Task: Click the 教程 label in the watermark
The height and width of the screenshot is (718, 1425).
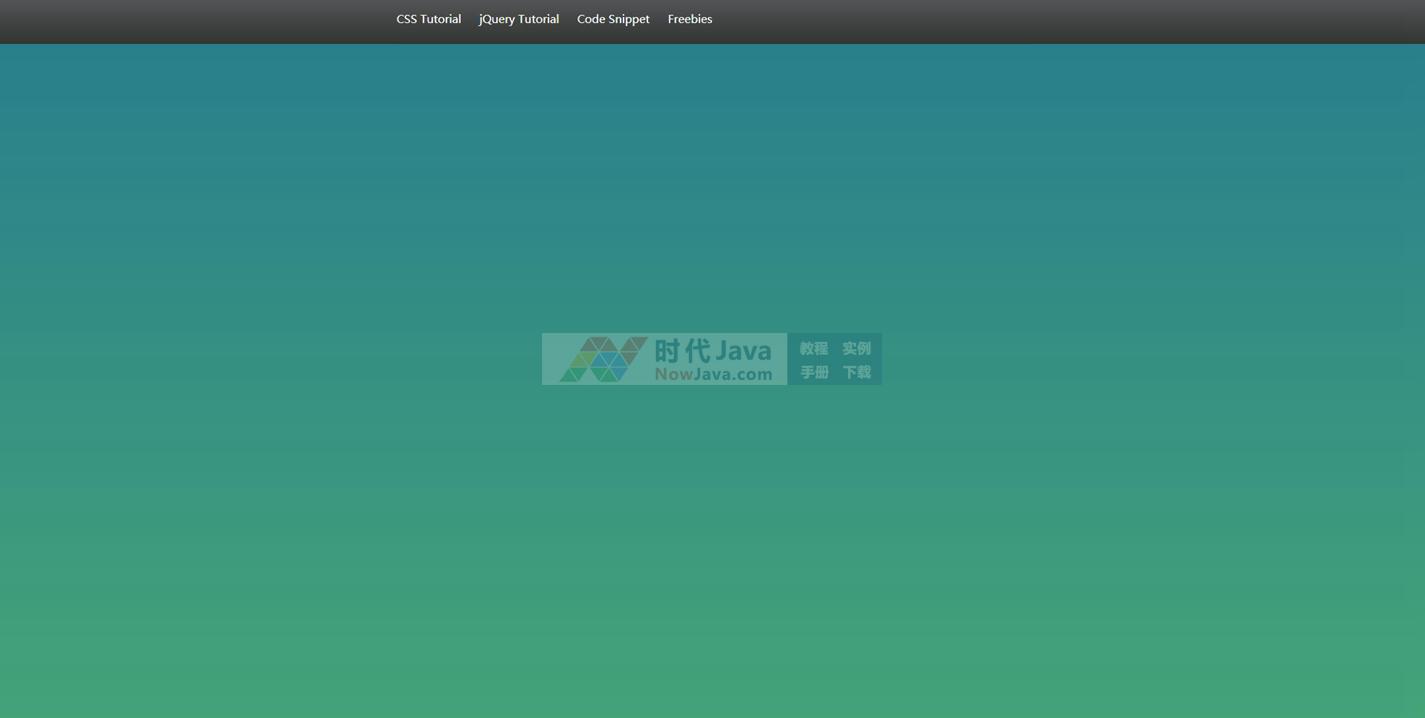Action: point(813,348)
